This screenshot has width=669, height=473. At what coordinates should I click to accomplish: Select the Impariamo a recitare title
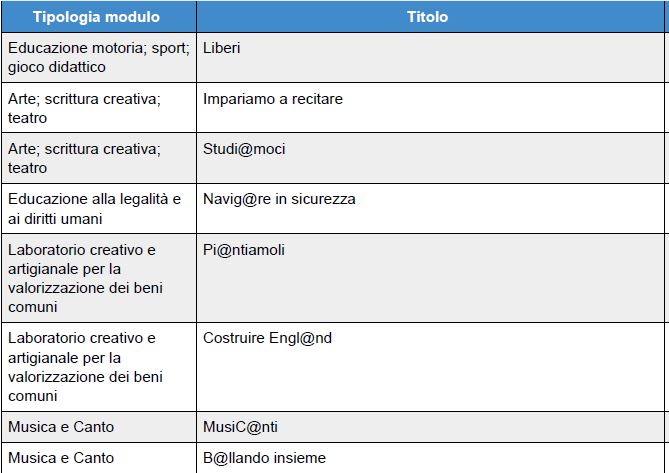pyautogui.click(x=273, y=99)
